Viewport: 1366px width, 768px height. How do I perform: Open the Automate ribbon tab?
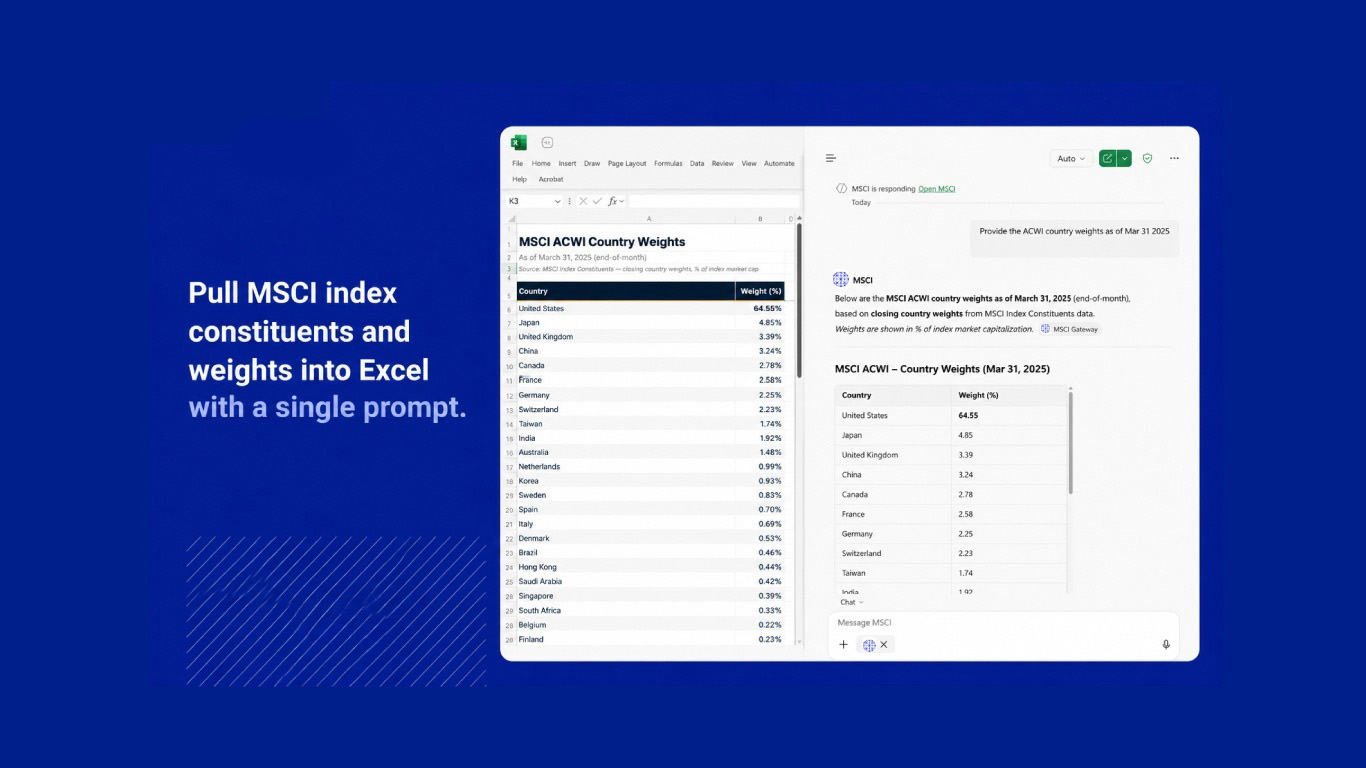tap(779, 163)
